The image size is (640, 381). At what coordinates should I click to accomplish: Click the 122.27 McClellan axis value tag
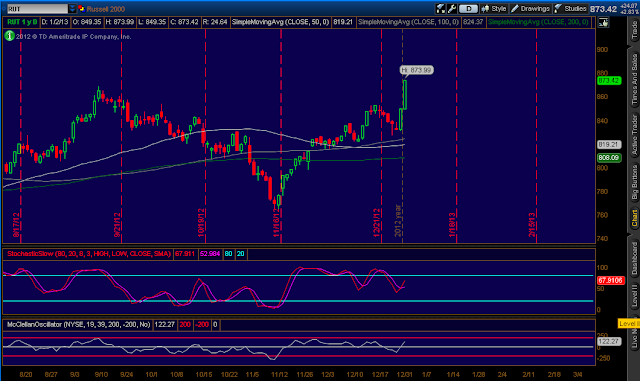click(x=609, y=341)
